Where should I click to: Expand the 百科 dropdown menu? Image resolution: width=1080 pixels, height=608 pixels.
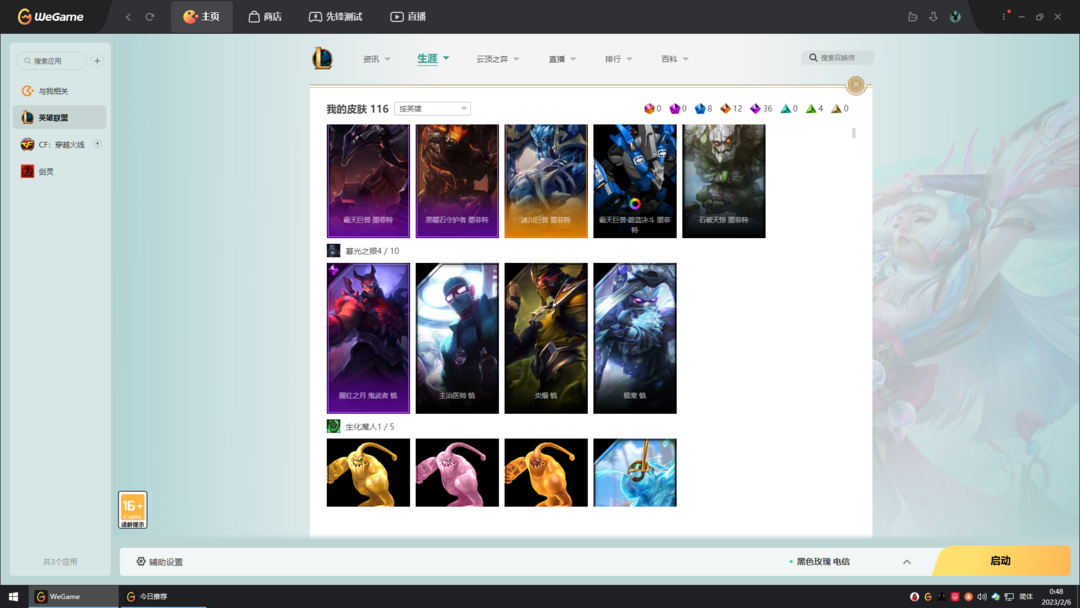click(x=674, y=59)
